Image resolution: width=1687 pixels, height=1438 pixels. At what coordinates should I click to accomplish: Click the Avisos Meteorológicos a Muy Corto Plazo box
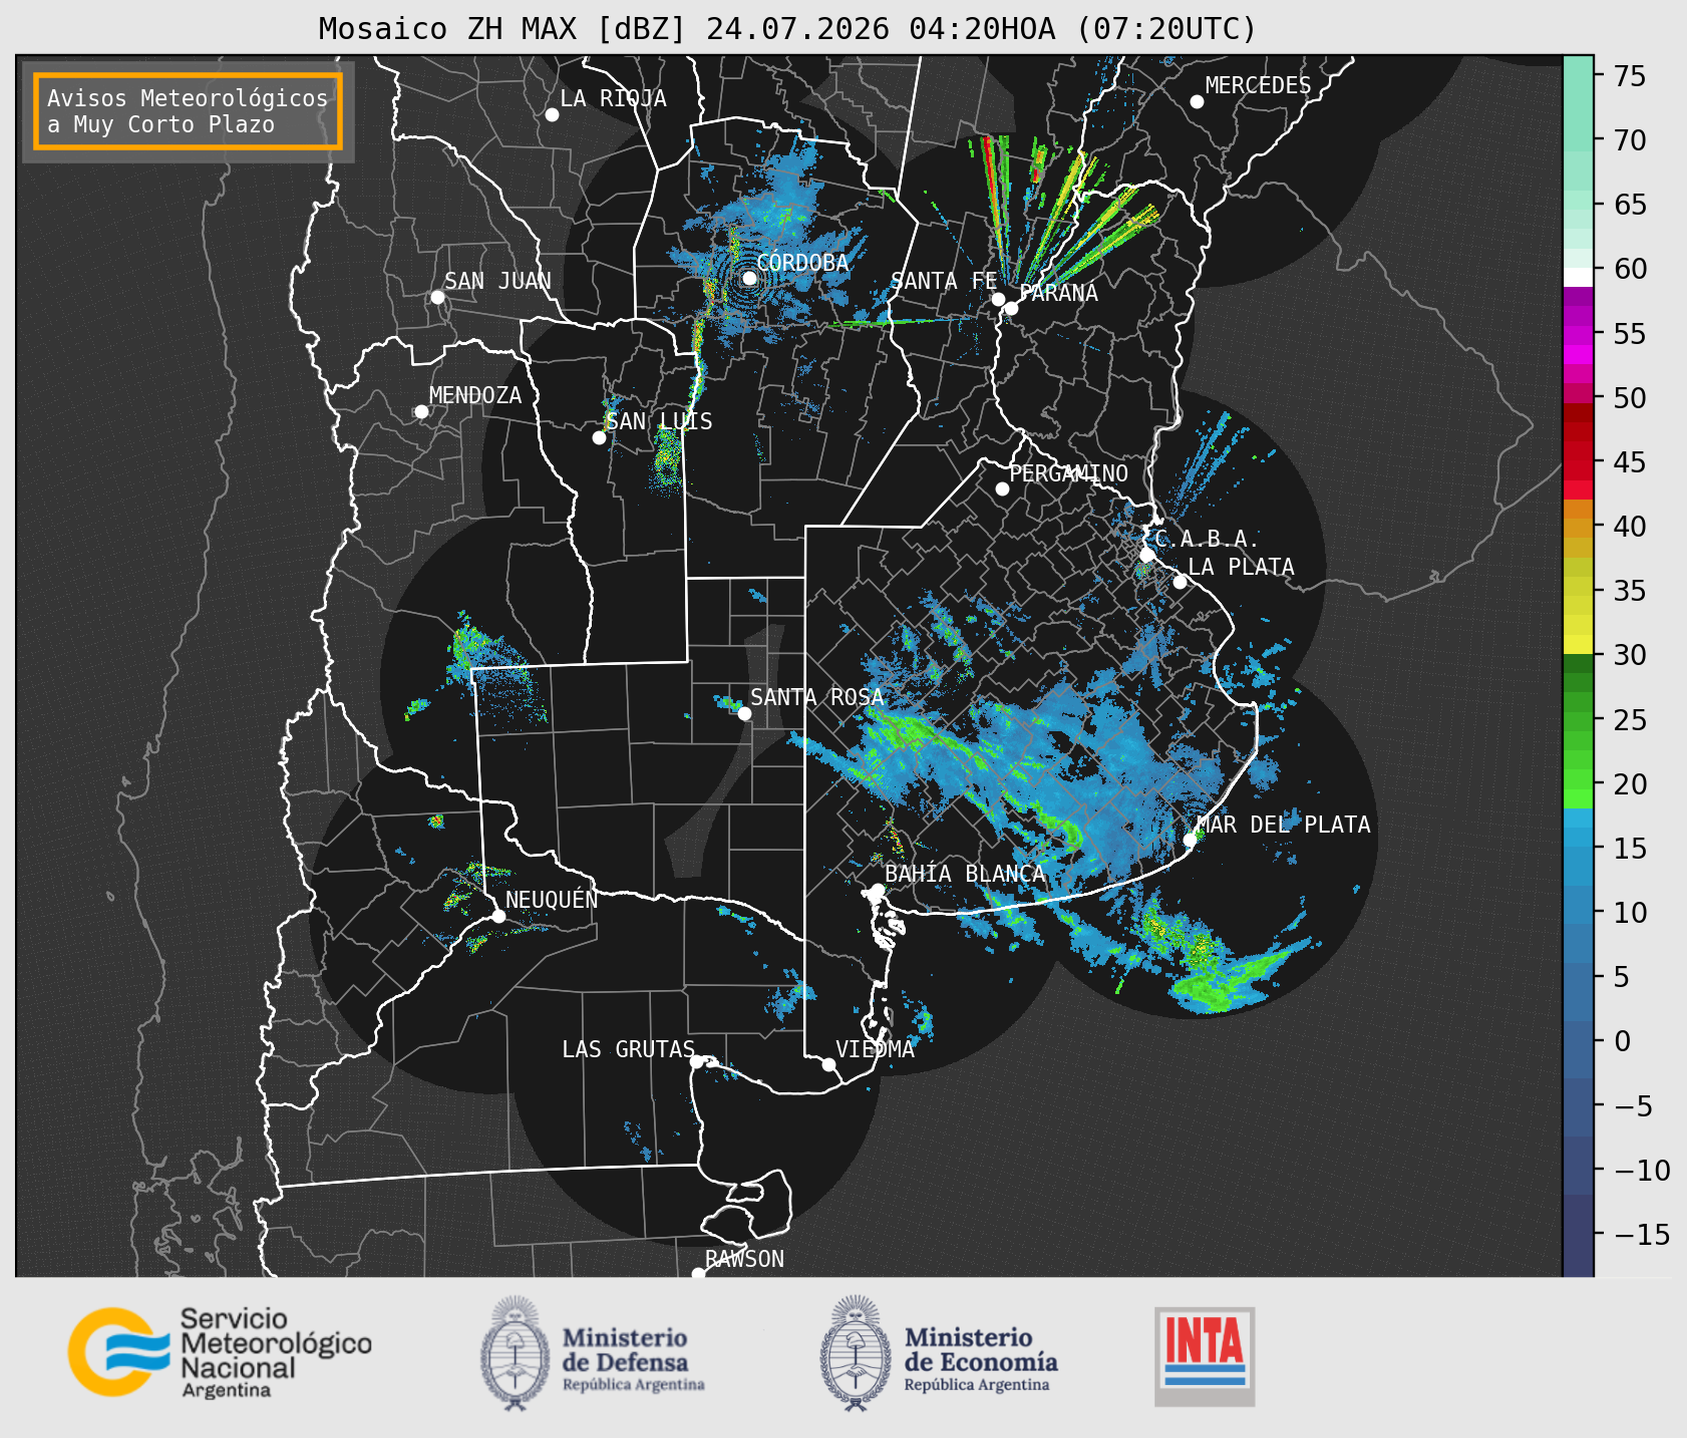click(x=188, y=111)
